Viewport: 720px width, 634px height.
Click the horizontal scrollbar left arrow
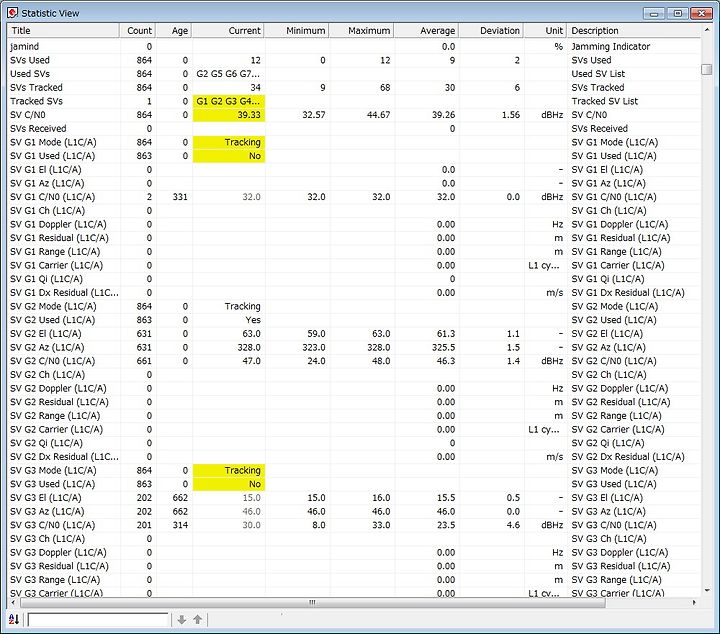pyautogui.click(x=13, y=602)
